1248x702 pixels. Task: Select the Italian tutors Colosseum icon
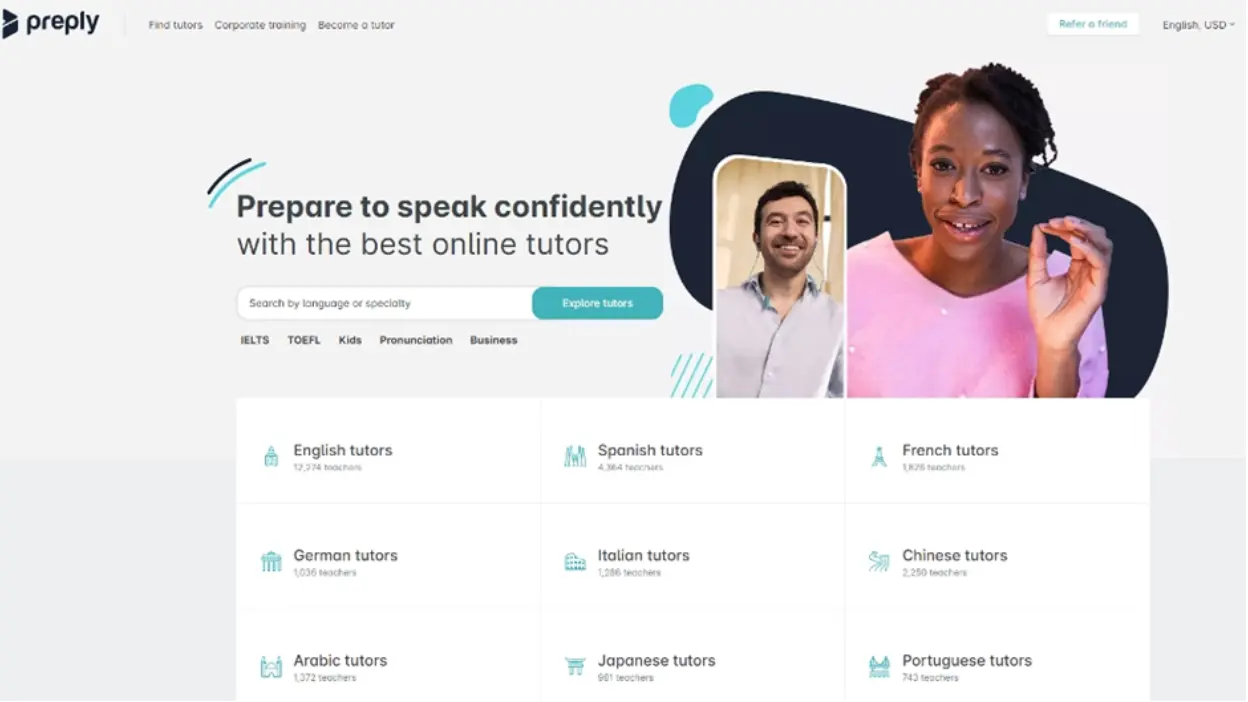[575, 562]
